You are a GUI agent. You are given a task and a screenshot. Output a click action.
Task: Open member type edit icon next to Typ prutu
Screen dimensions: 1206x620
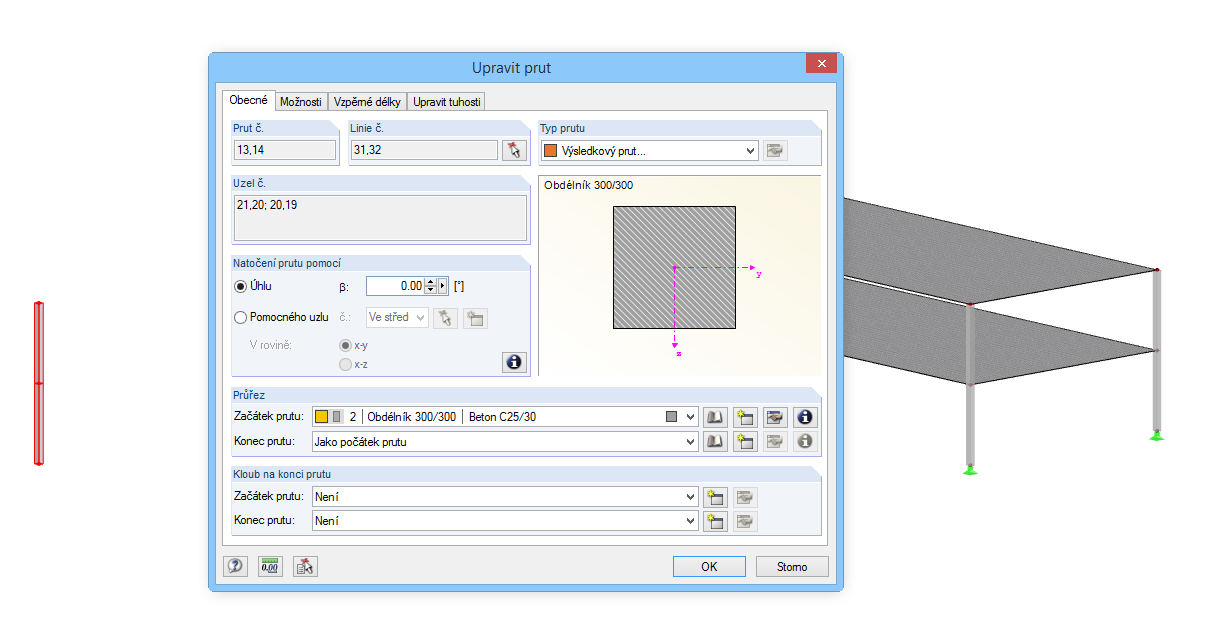775,151
